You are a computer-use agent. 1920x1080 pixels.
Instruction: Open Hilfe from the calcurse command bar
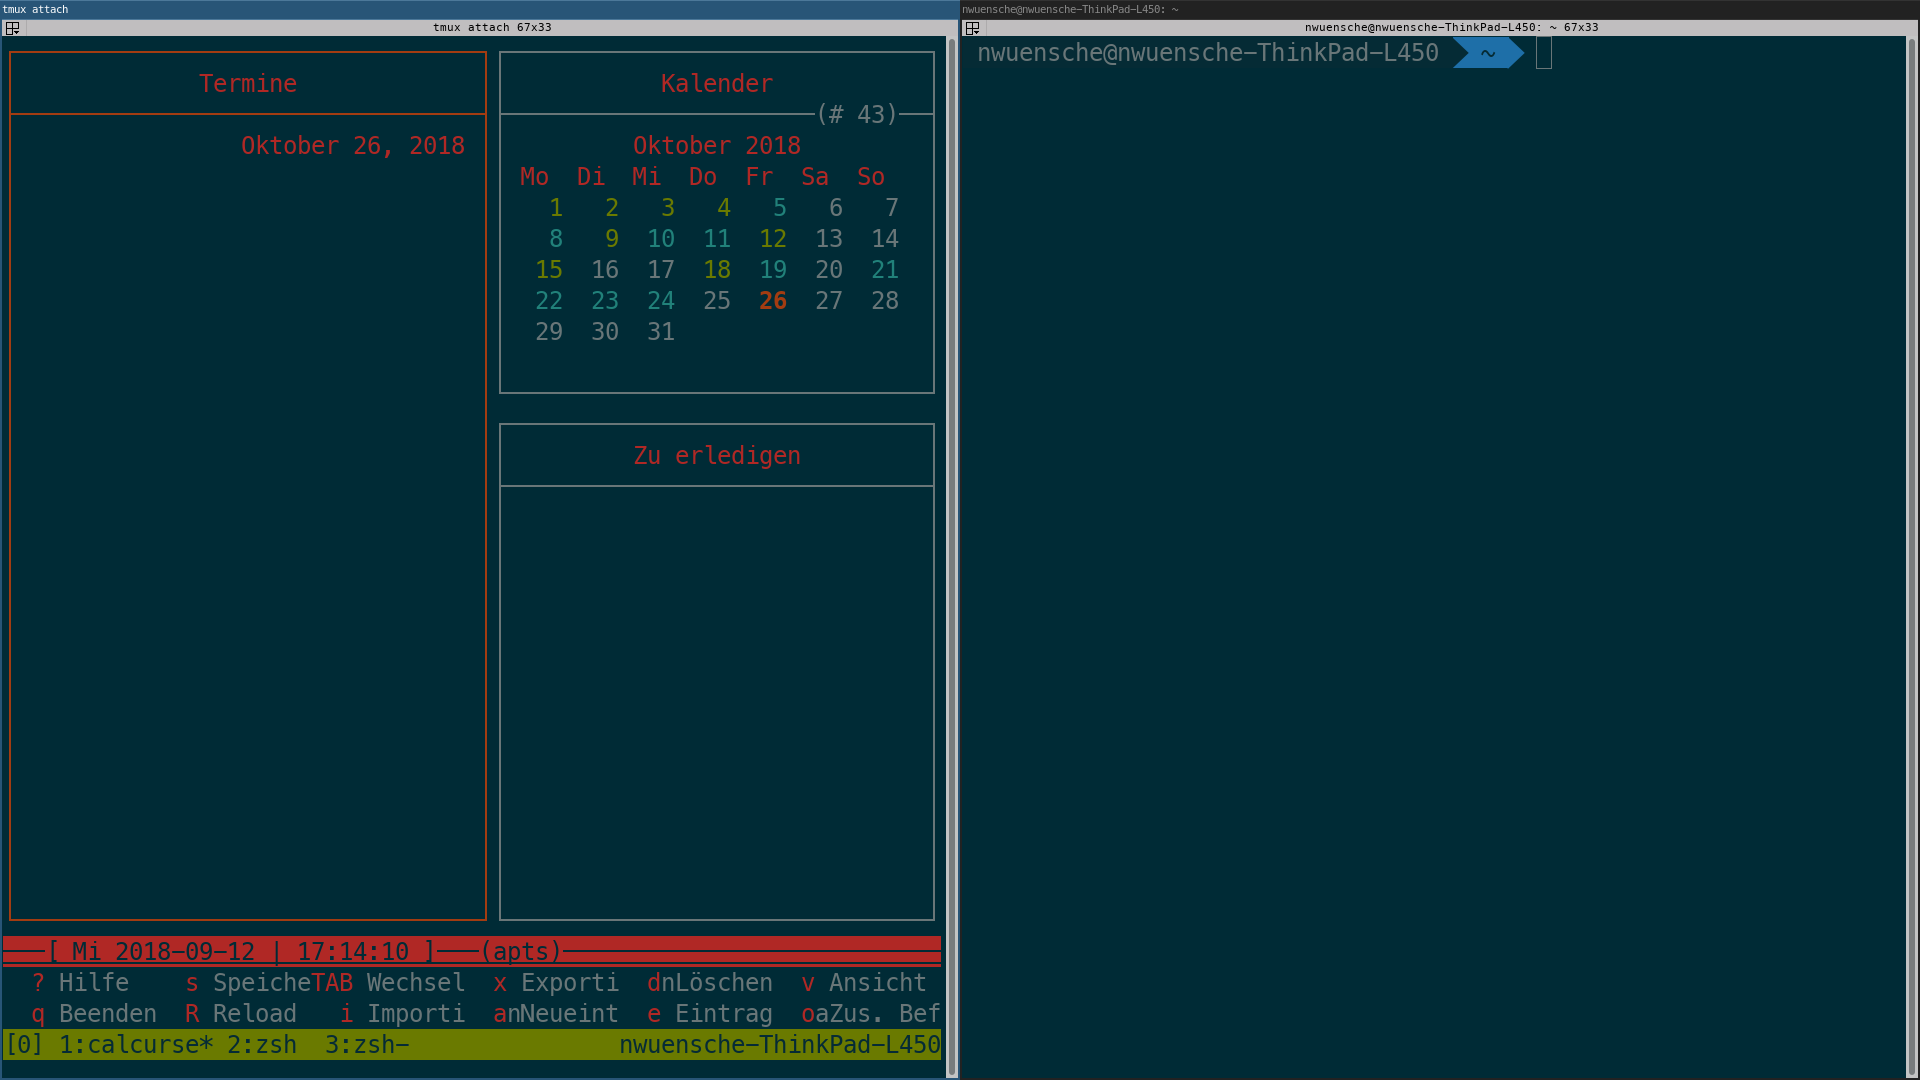(x=82, y=982)
